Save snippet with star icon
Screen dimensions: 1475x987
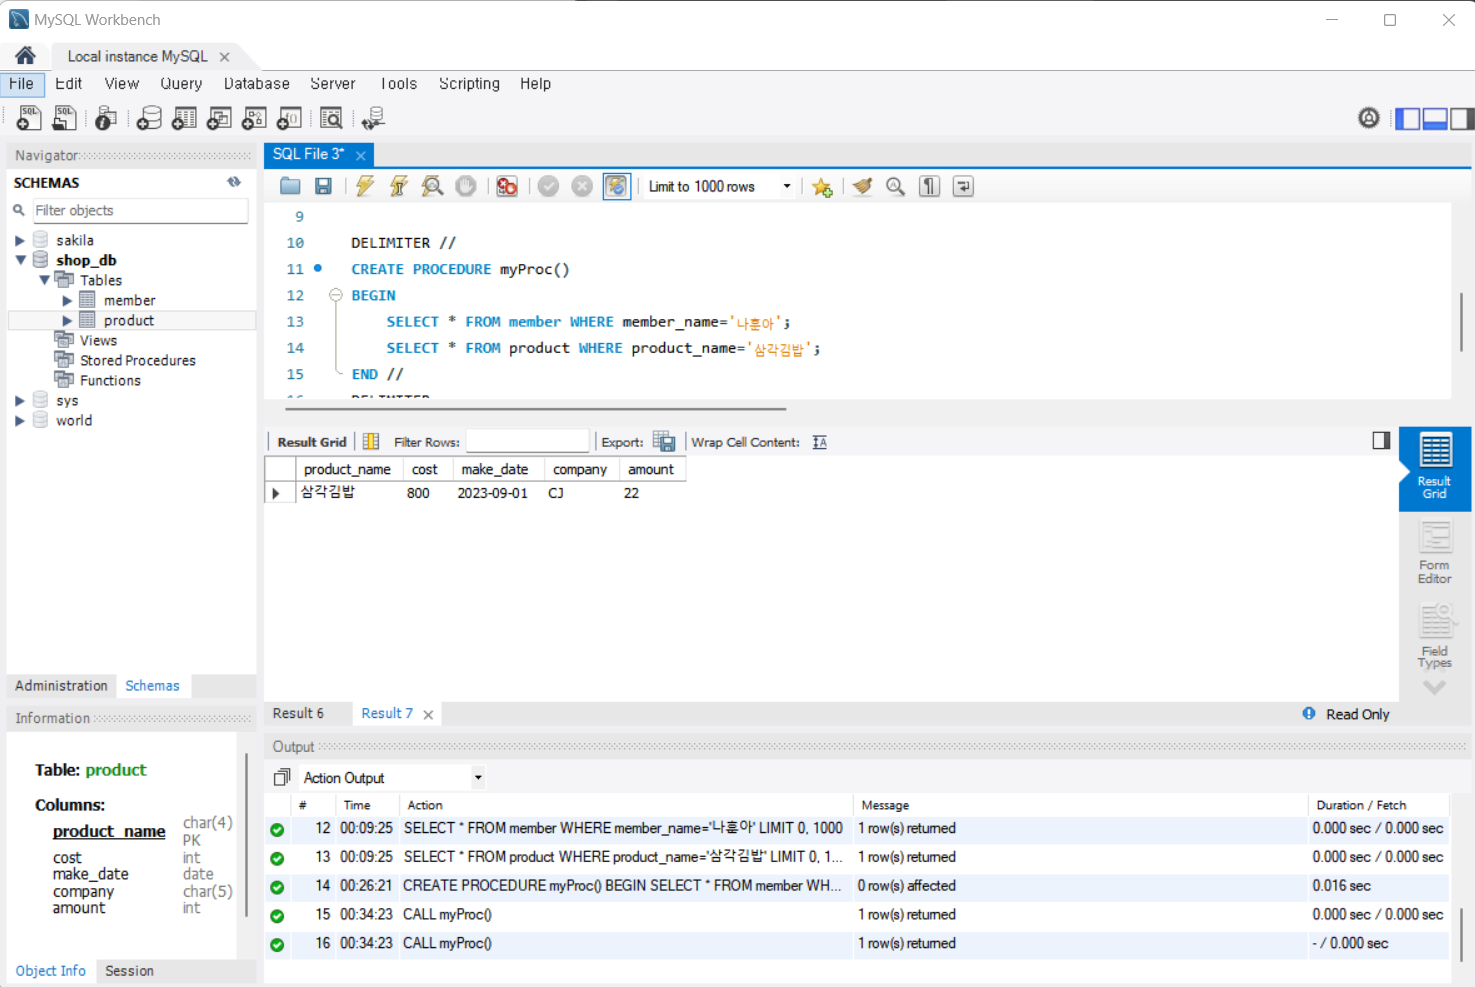(x=822, y=187)
